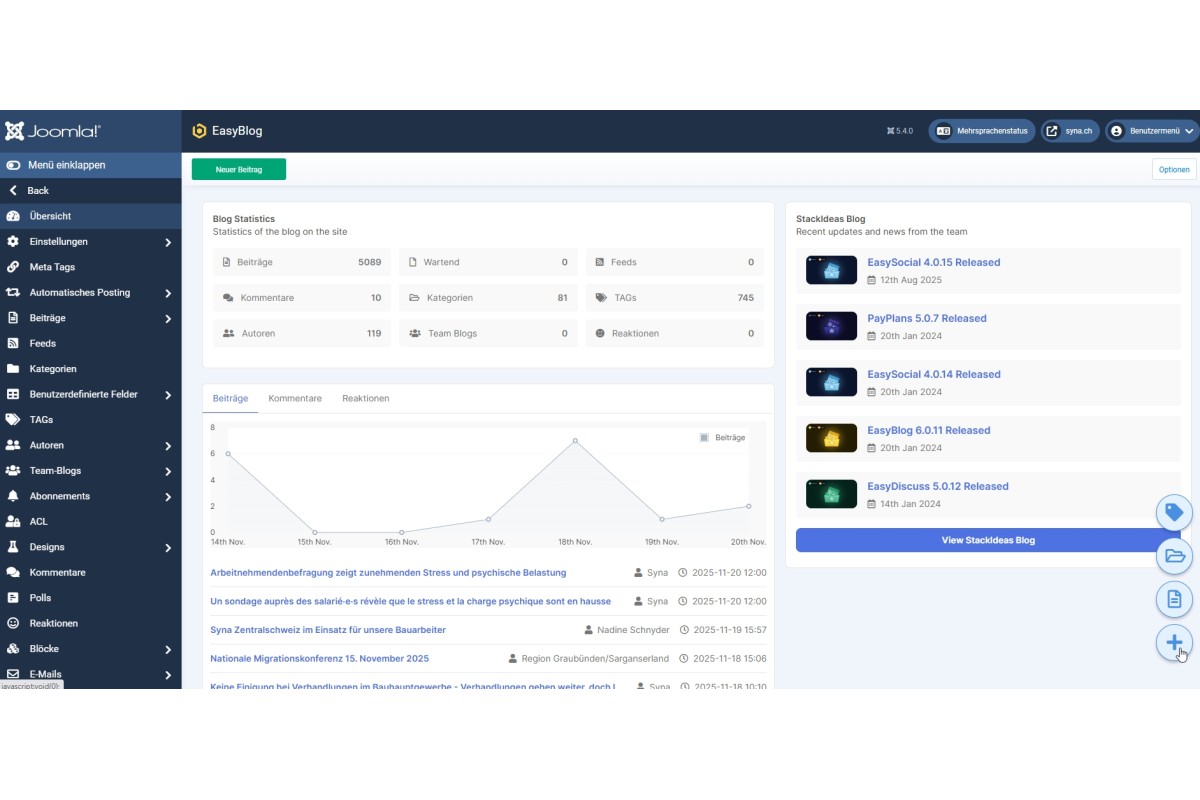The image size is (1200, 800).
Task: Click the floating folder icon button
Action: coord(1174,556)
